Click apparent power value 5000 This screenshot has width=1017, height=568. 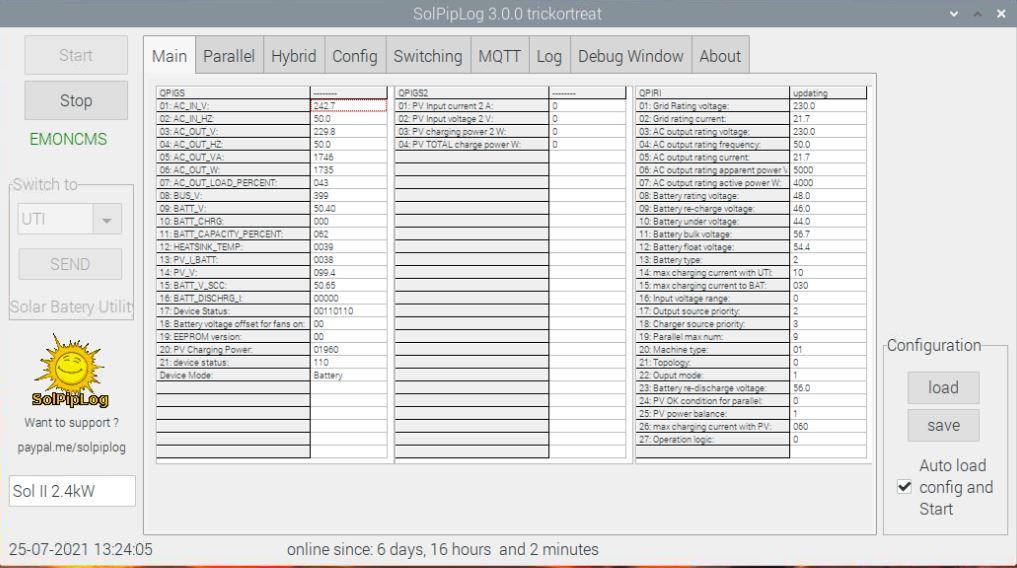tap(828, 170)
